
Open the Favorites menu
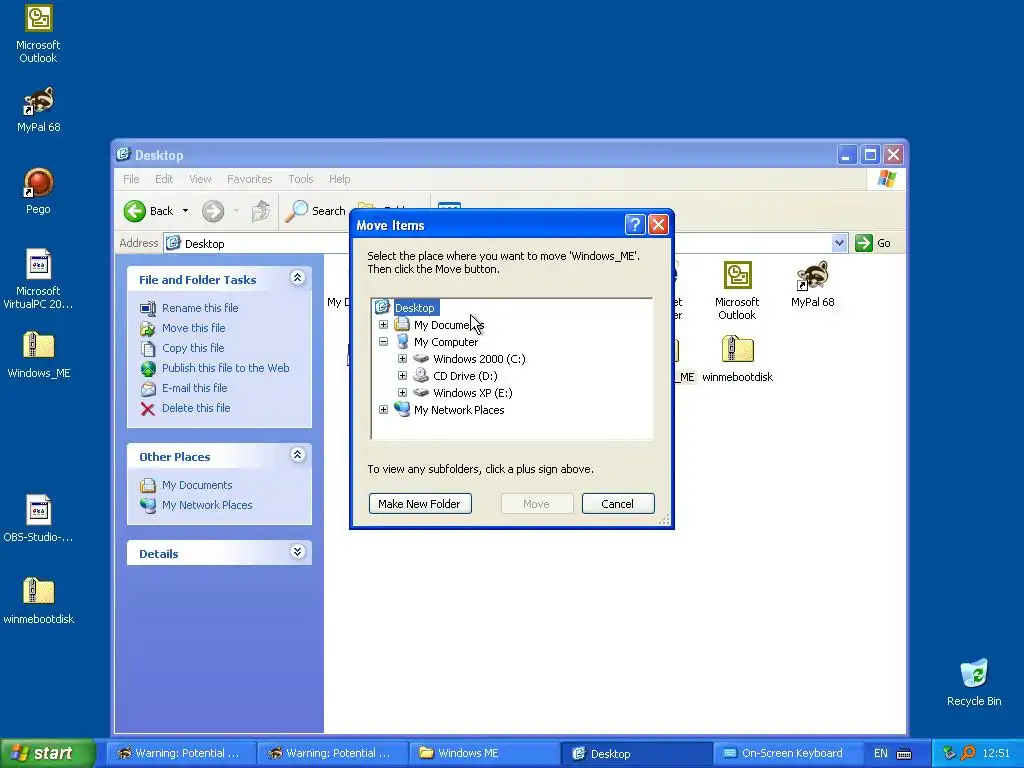(249, 179)
